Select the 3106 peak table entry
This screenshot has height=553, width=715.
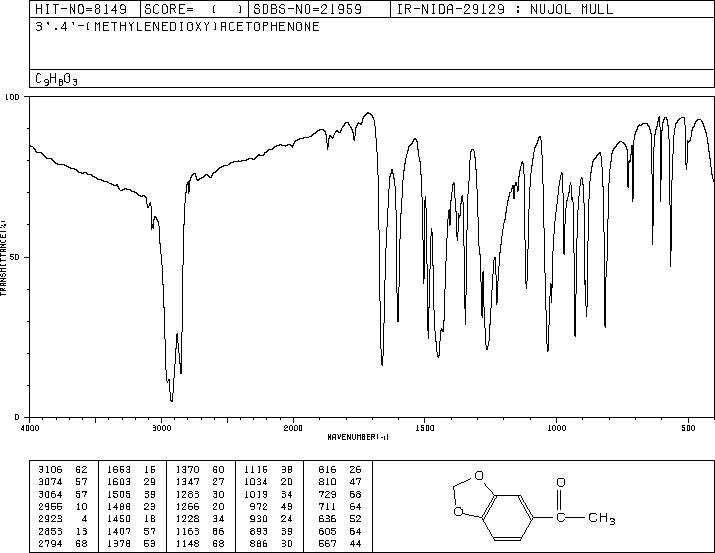(62, 469)
